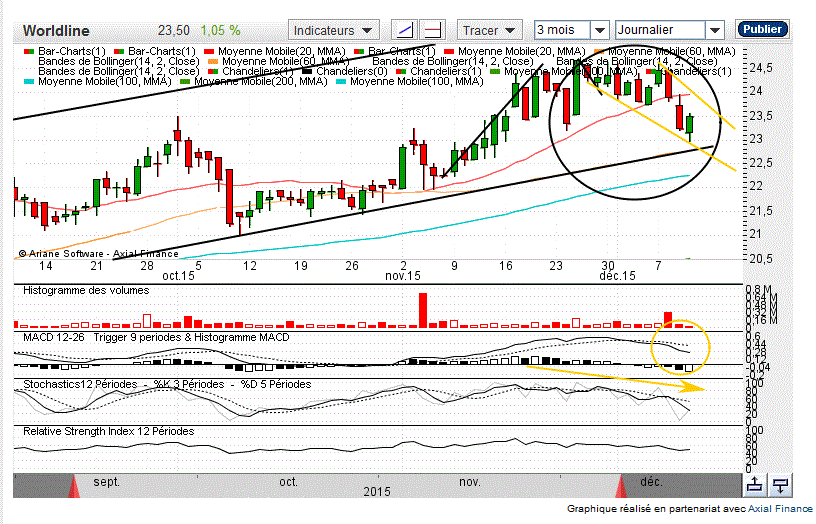The width and height of the screenshot is (816, 524).
Task: Expand the arrow next to 'Journalier'
Action: 715,30
